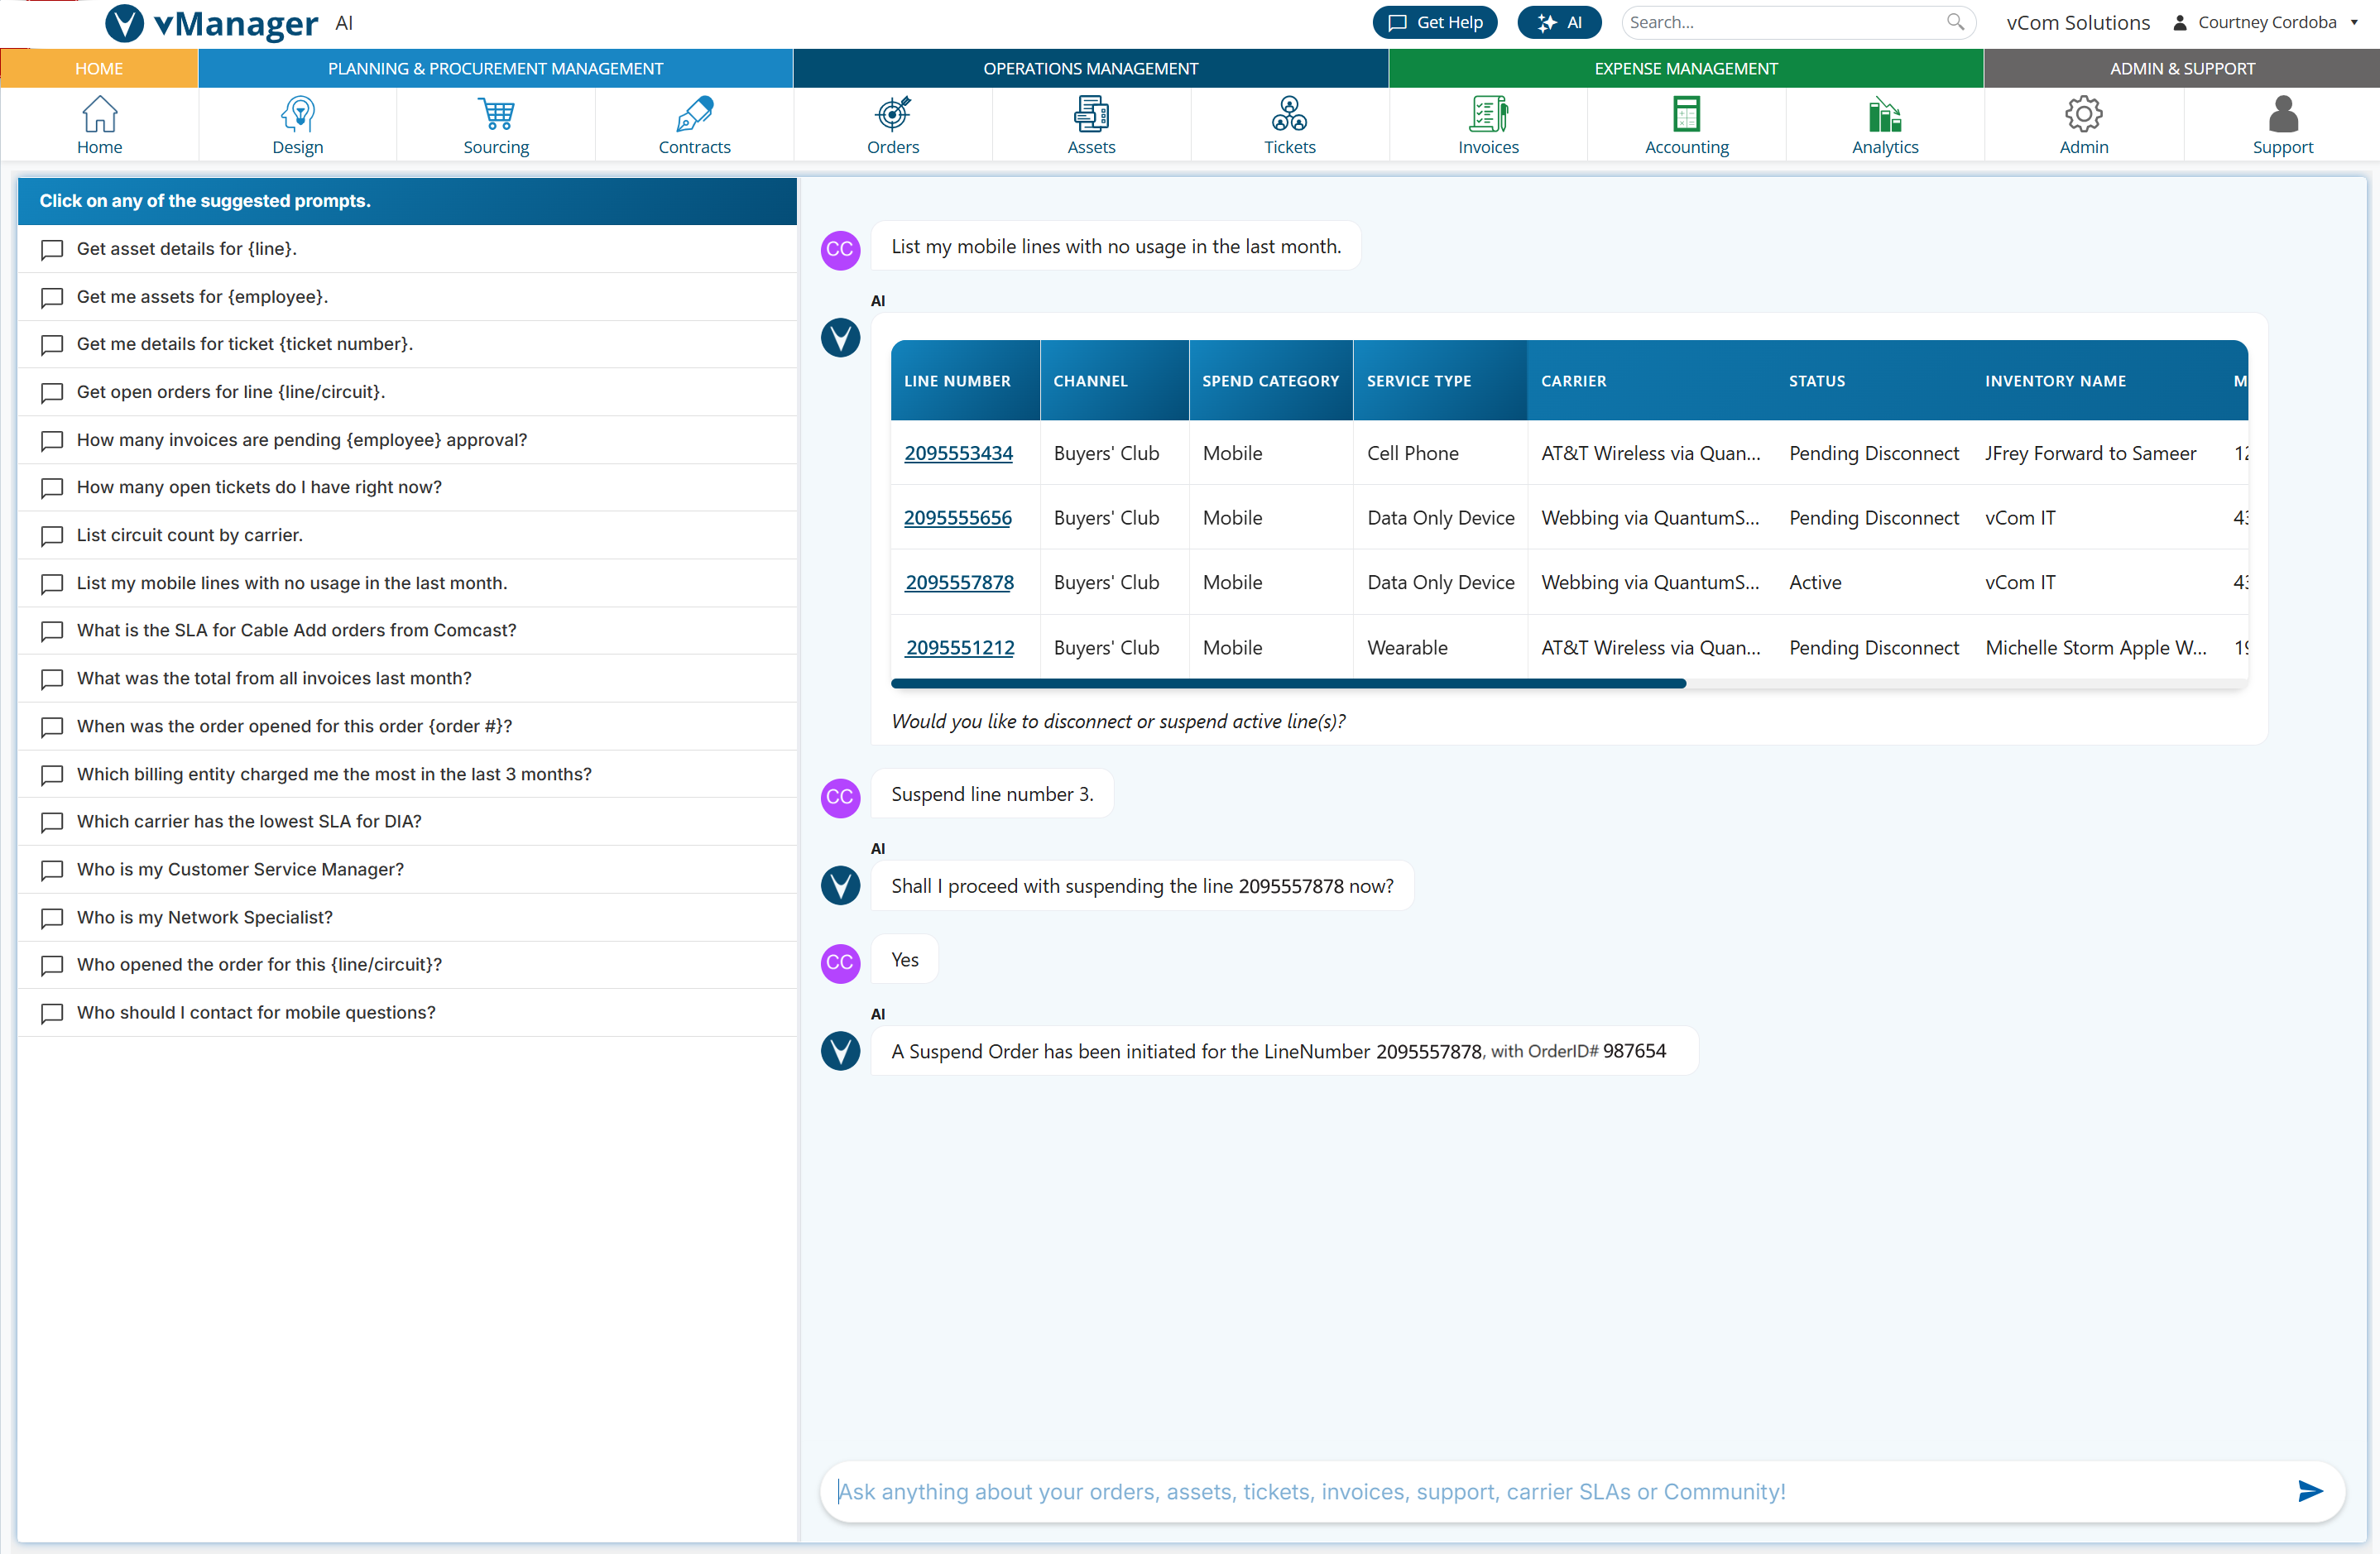This screenshot has width=2380, height=1554.
Task: Click the Invoices document icon
Action: pos(1487,114)
